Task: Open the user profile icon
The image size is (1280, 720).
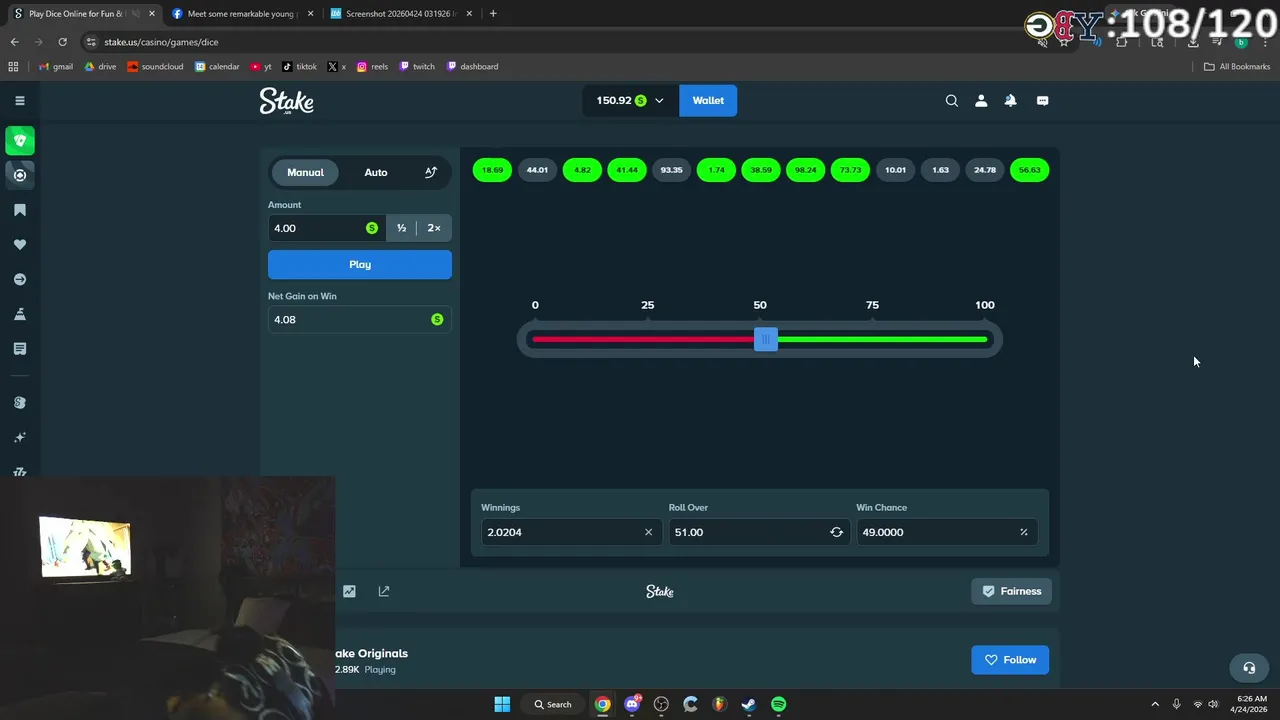Action: coord(981,100)
